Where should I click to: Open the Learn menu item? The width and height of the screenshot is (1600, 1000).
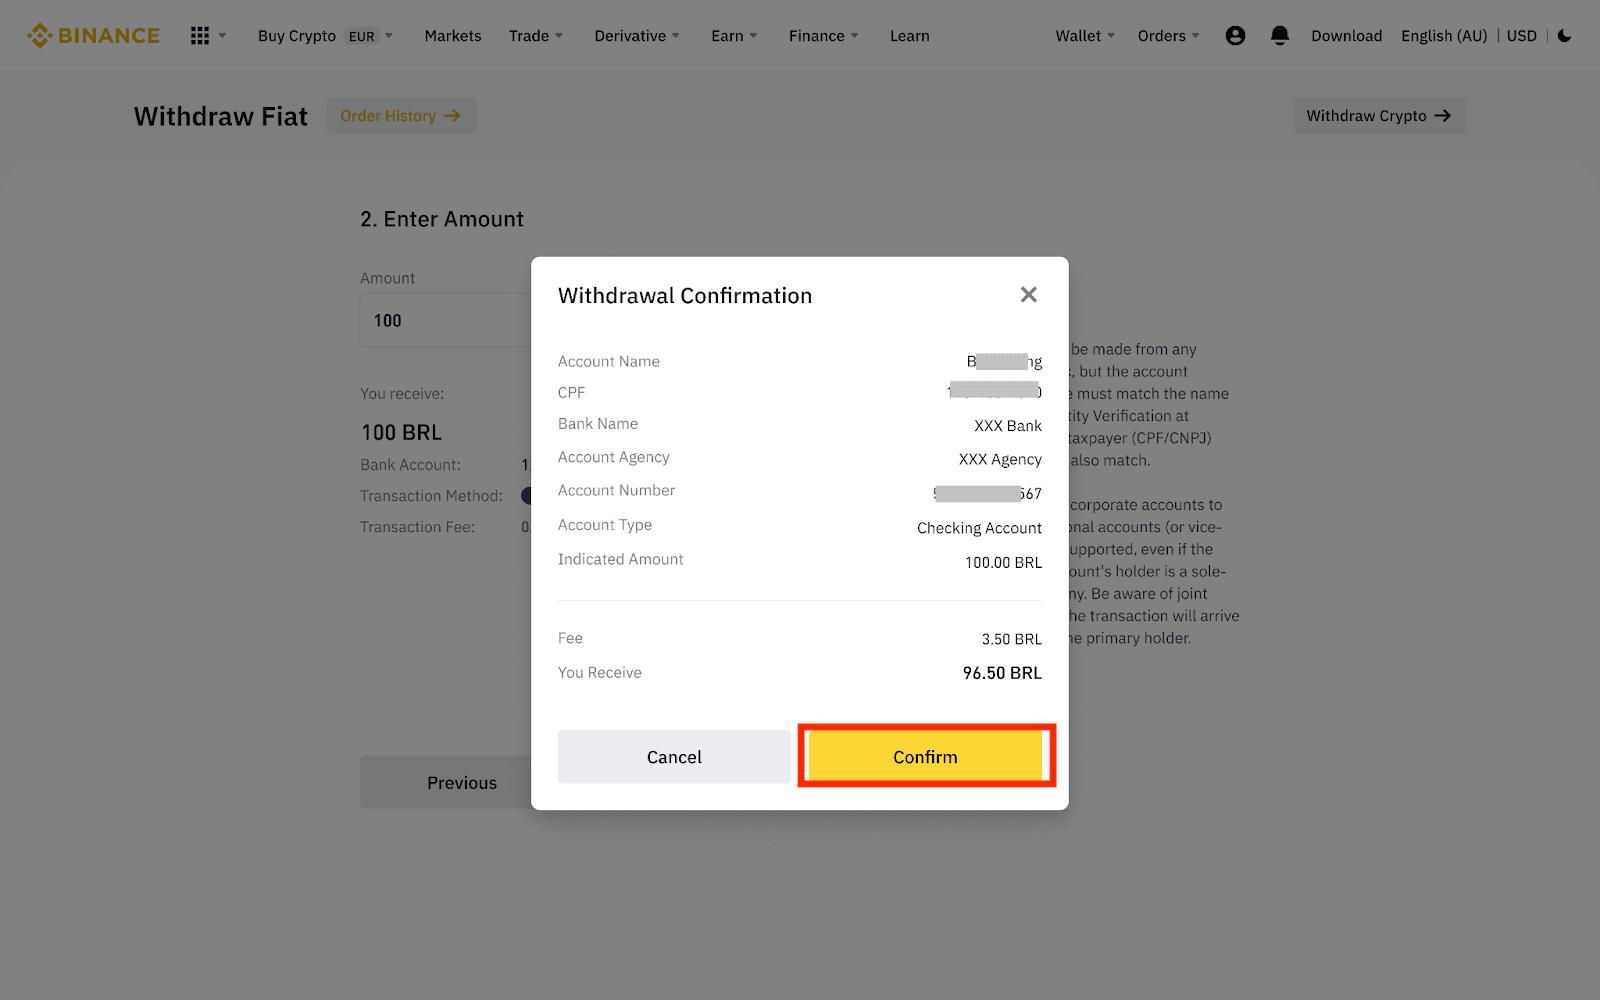[x=909, y=36]
